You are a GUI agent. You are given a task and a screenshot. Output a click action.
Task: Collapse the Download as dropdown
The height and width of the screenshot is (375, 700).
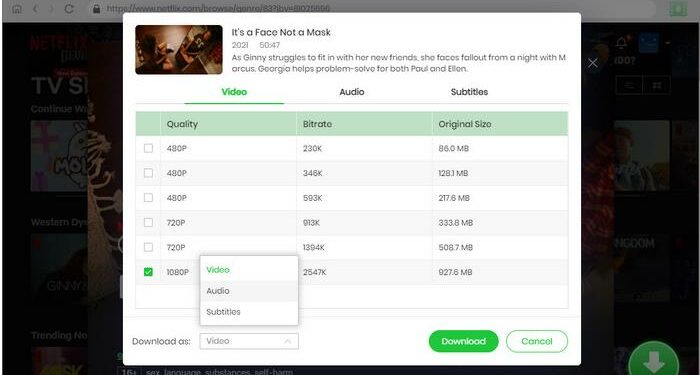point(249,341)
